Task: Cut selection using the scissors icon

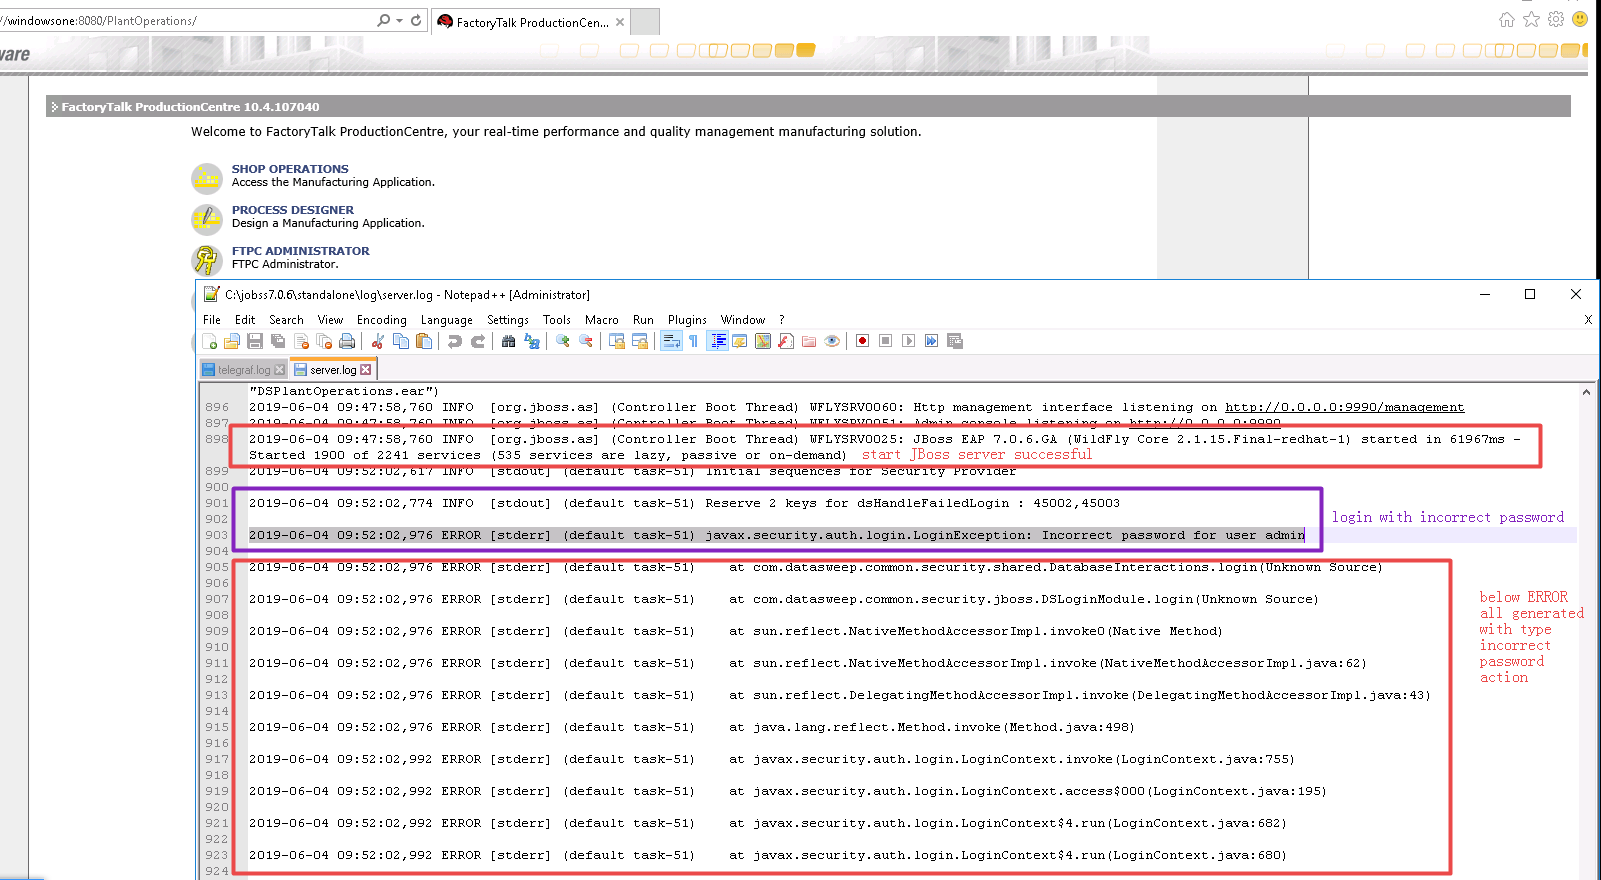Action: [378, 341]
